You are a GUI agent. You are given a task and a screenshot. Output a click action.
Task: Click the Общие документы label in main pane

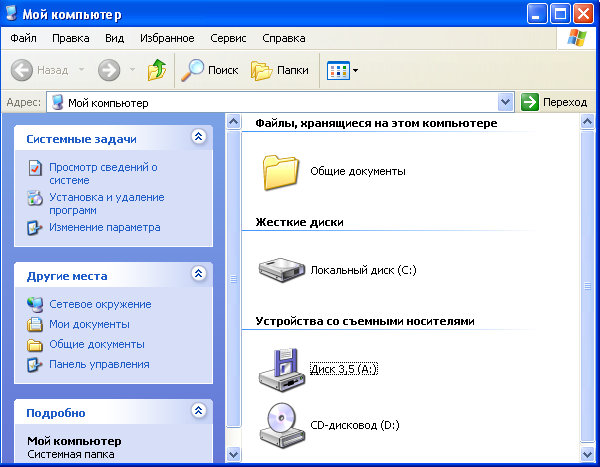(358, 171)
